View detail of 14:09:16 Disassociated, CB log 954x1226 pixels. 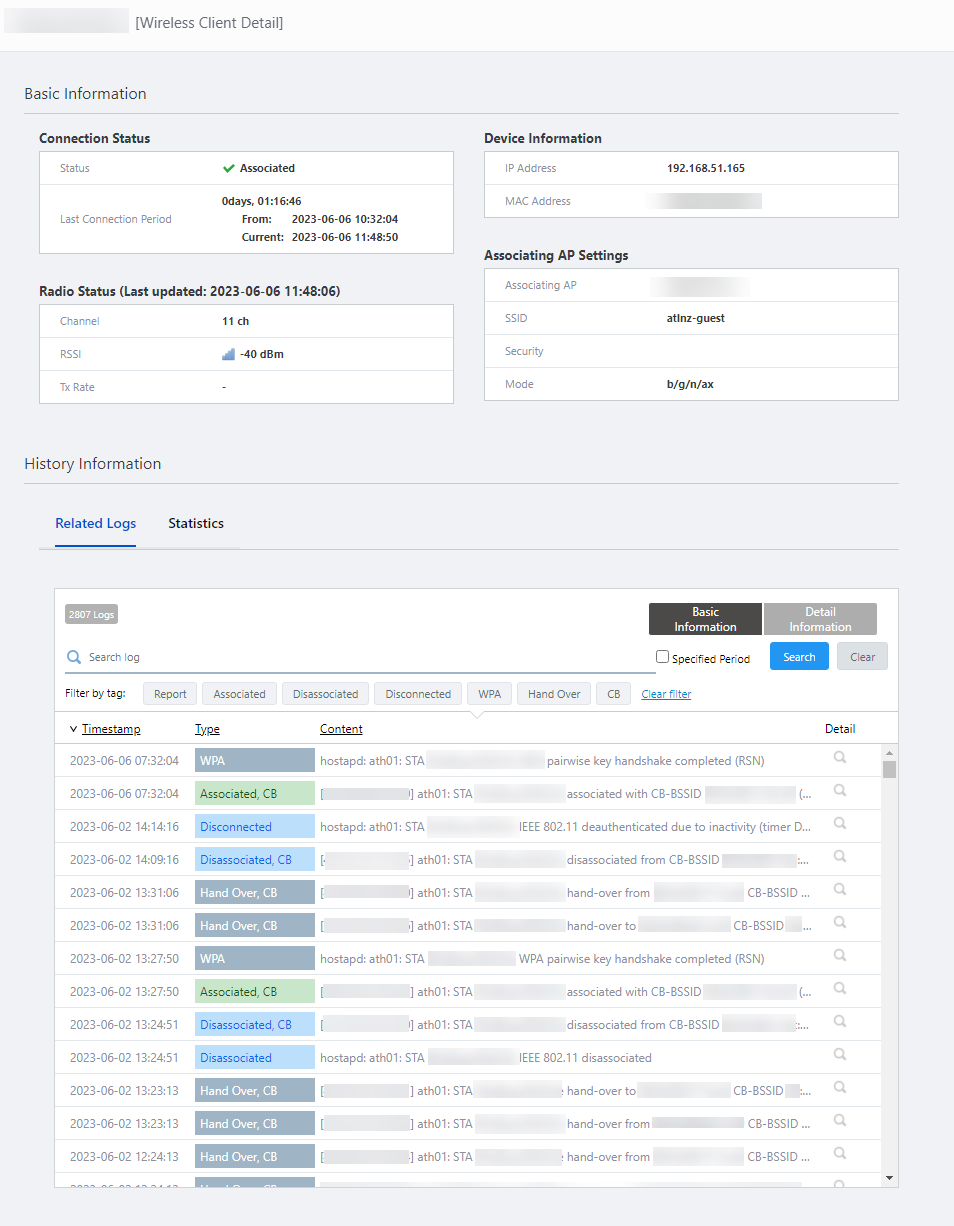coord(839,857)
